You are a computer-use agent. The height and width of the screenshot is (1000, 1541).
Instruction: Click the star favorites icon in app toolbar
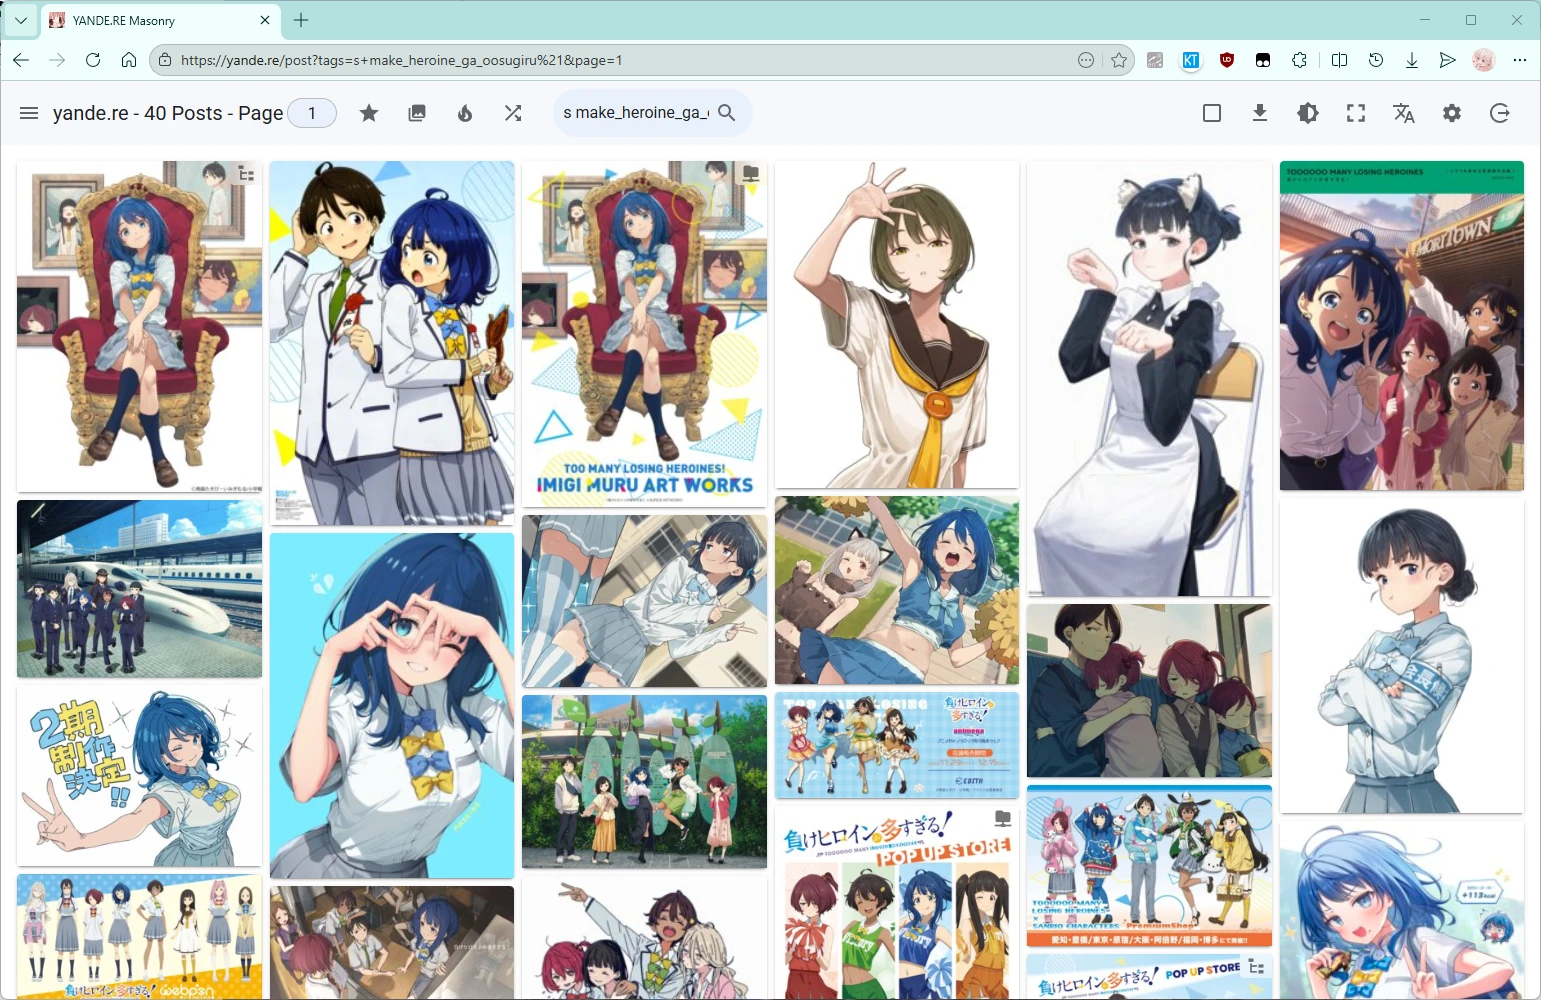[x=369, y=113]
